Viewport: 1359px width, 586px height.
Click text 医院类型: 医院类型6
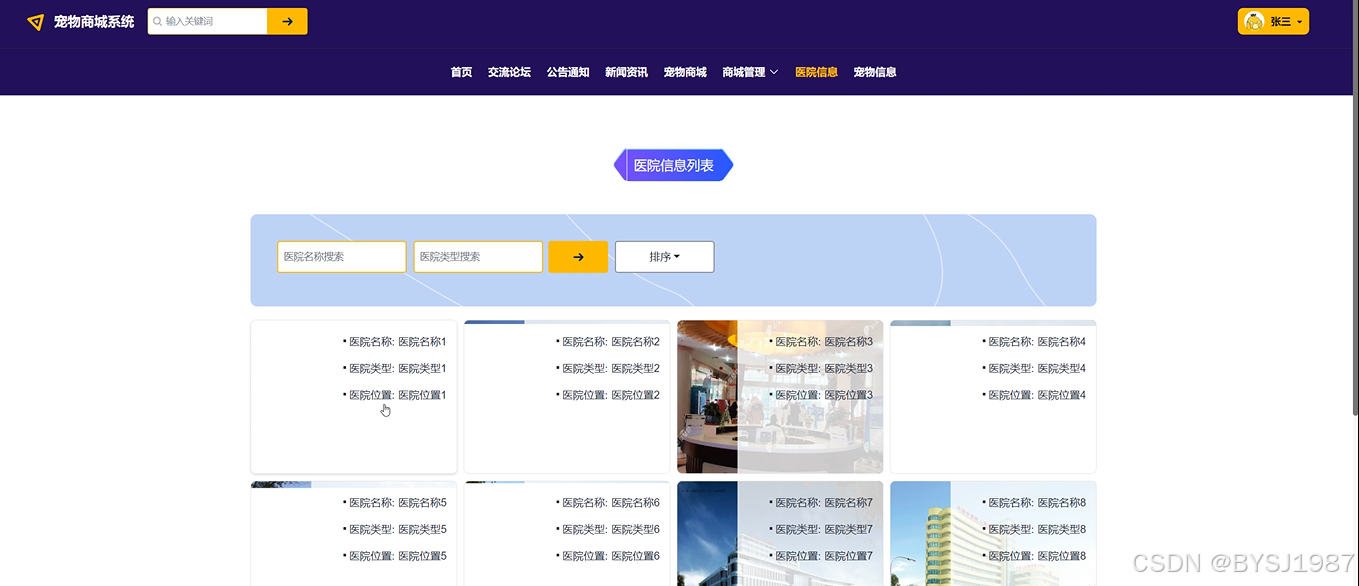610,529
